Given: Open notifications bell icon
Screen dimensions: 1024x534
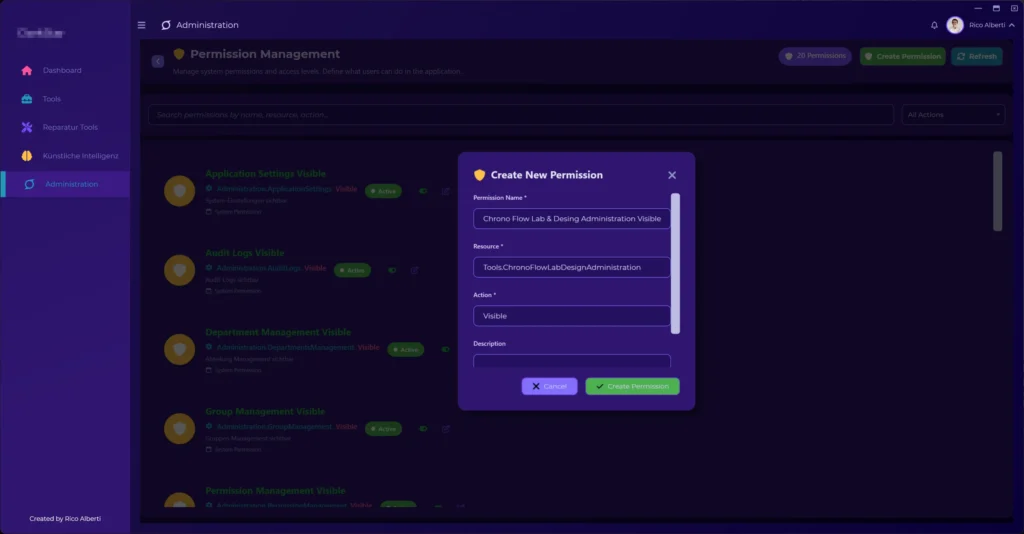Looking at the screenshot, I should pos(934,25).
